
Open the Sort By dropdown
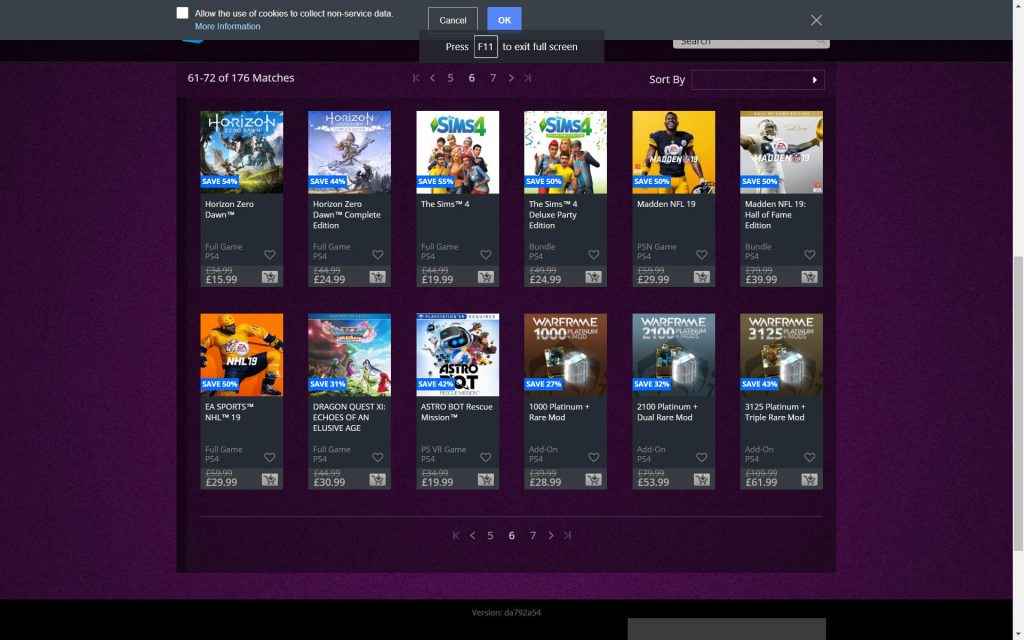pos(758,80)
